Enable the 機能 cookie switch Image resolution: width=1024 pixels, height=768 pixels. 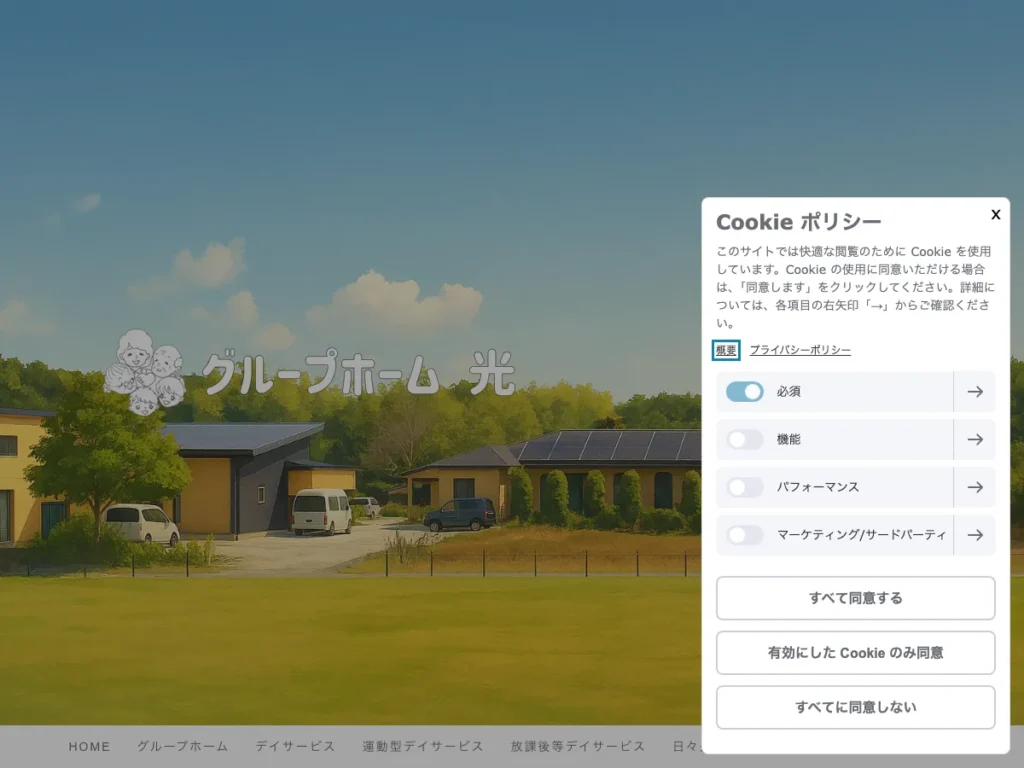744,440
